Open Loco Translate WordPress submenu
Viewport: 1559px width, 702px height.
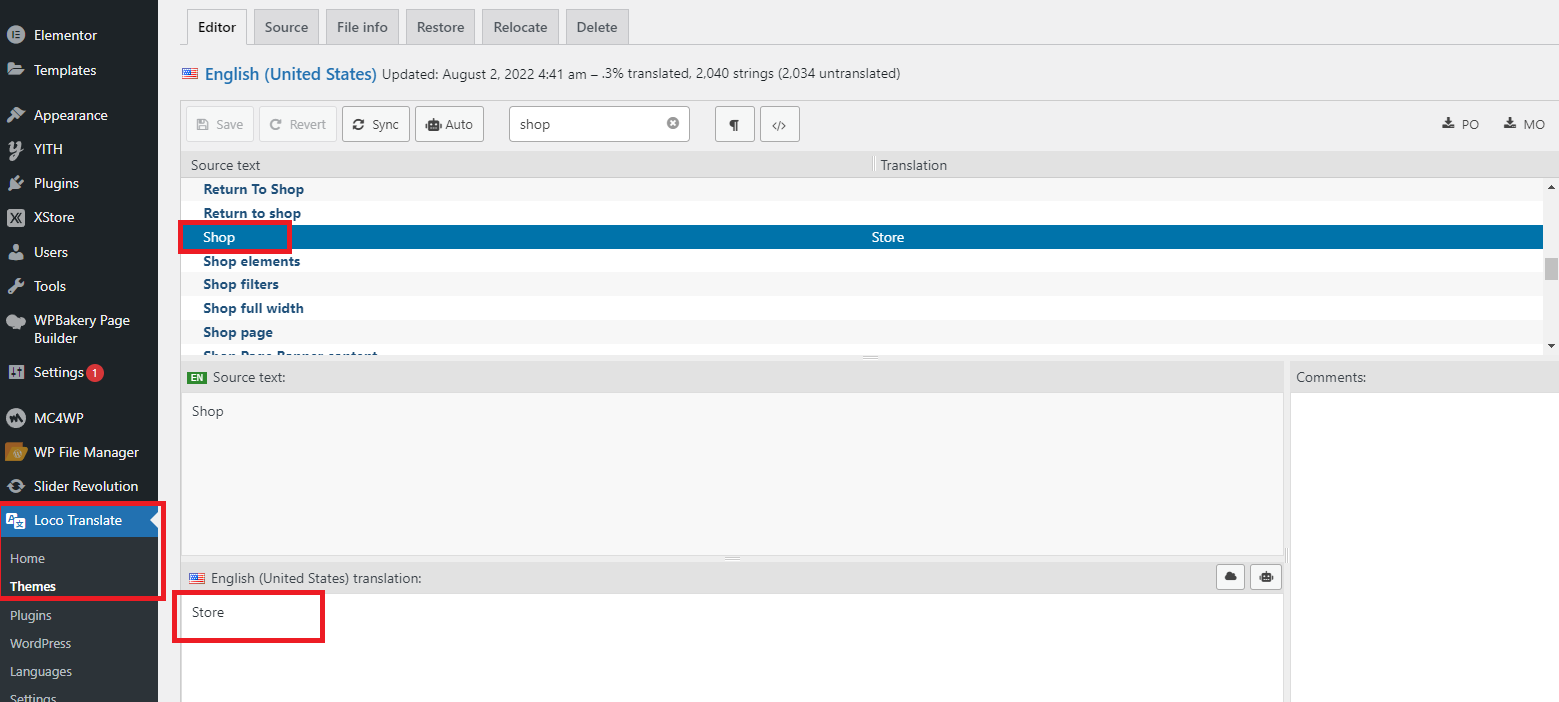tap(40, 643)
